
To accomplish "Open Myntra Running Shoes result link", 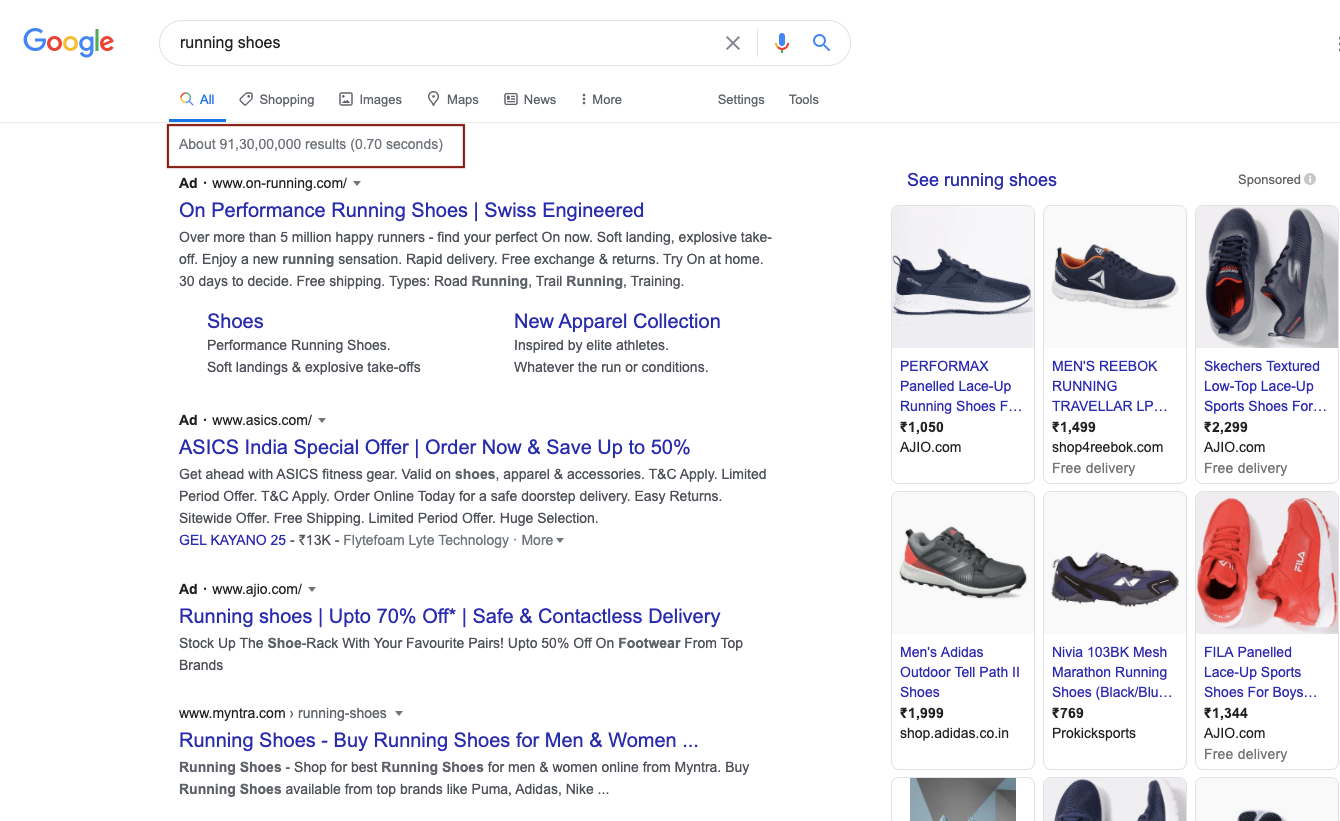I will [438, 740].
